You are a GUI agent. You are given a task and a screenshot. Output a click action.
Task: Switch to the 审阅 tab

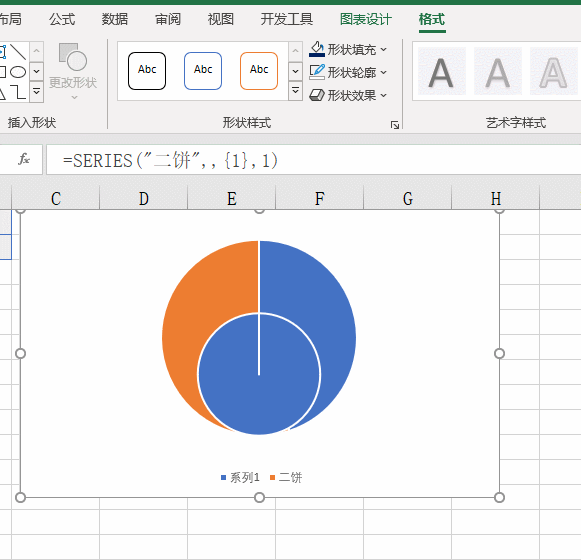click(x=168, y=19)
